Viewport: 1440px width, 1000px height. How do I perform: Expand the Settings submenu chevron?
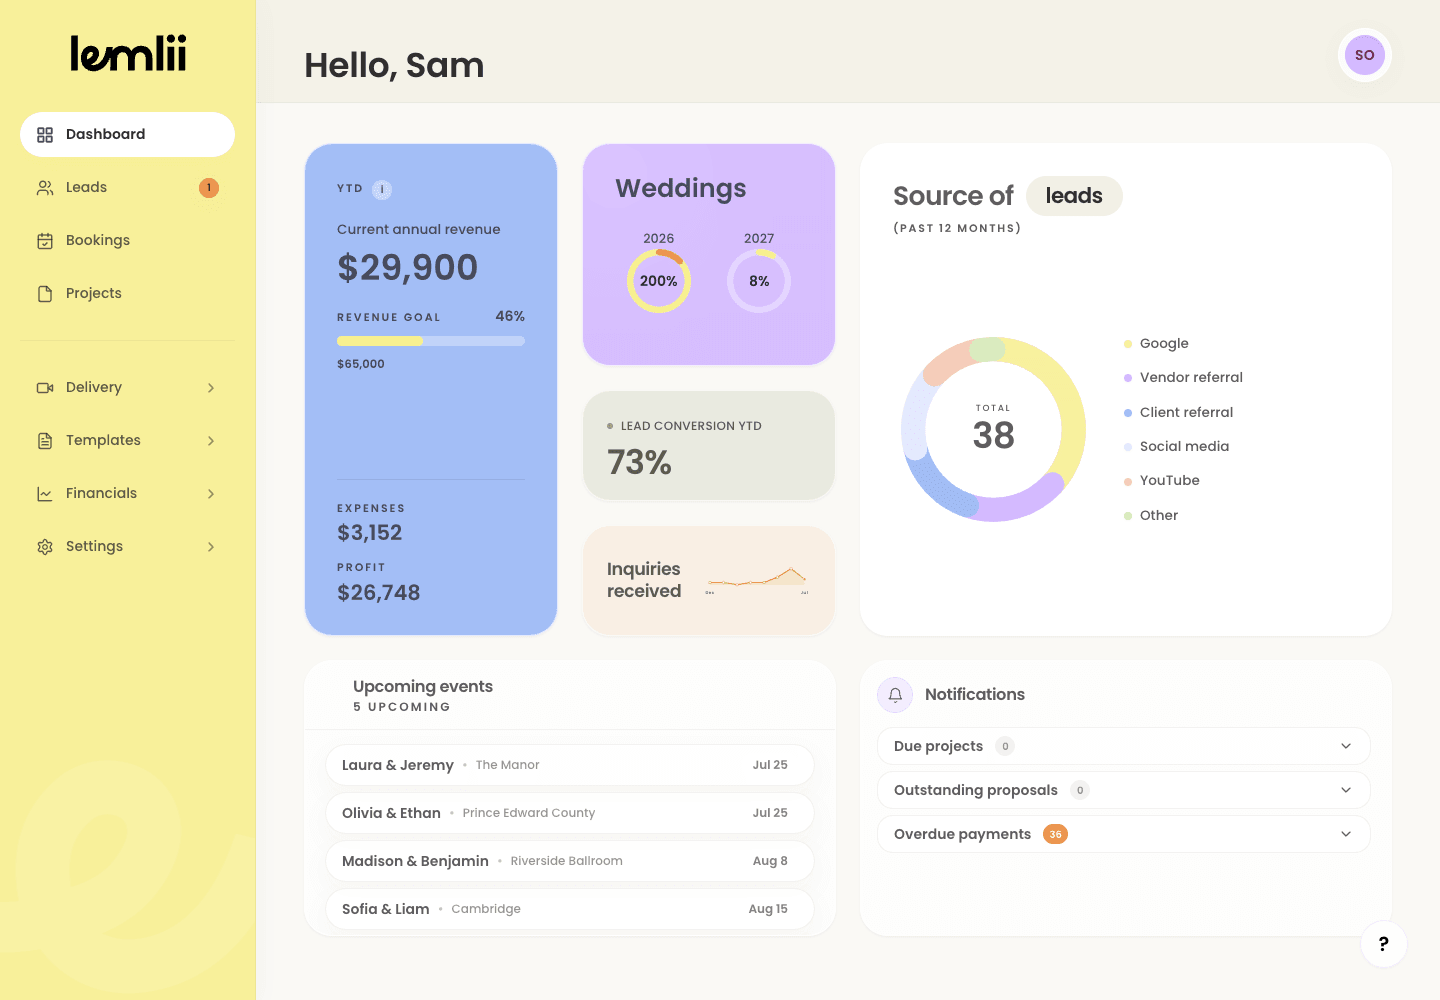(211, 547)
